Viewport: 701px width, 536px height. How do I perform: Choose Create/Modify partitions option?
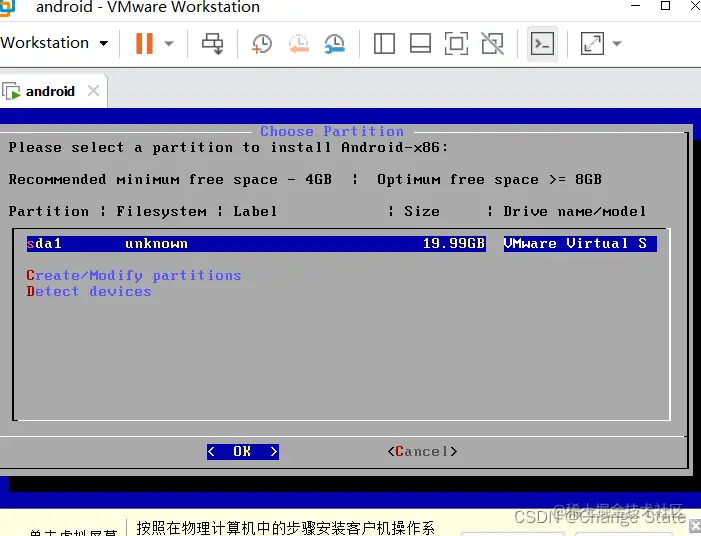coord(134,275)
